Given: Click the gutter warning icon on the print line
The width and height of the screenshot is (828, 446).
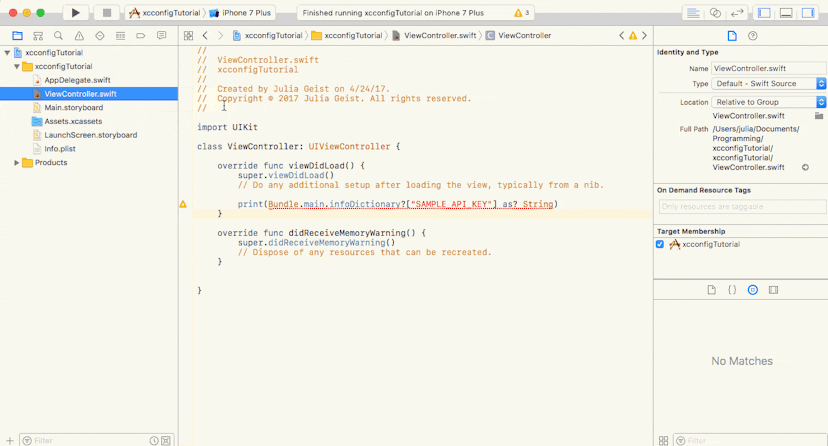Looking at the screenshot, I should point(183,204).
